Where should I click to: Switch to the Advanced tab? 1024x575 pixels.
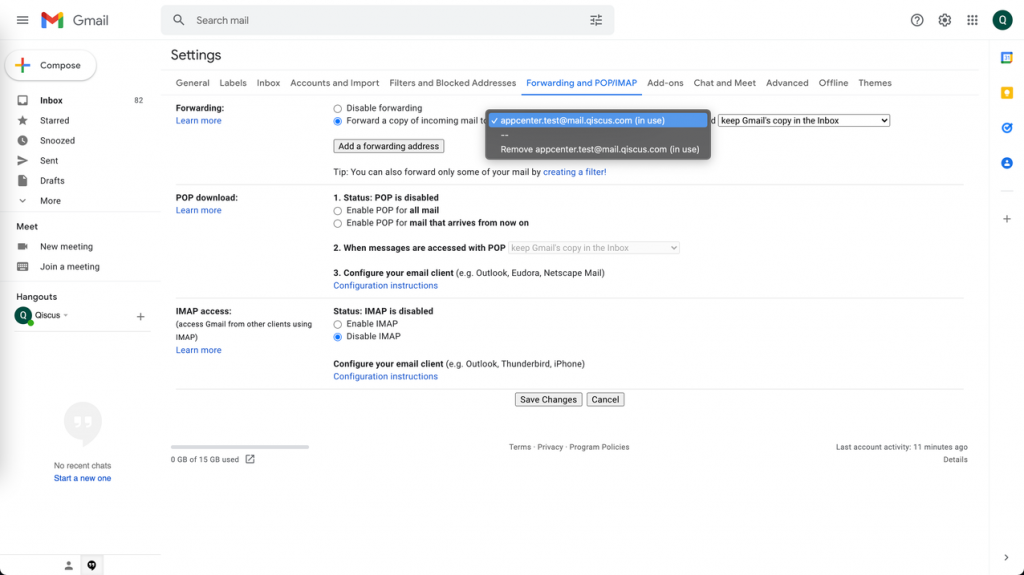pyautogui.click(x=787, y=83)
